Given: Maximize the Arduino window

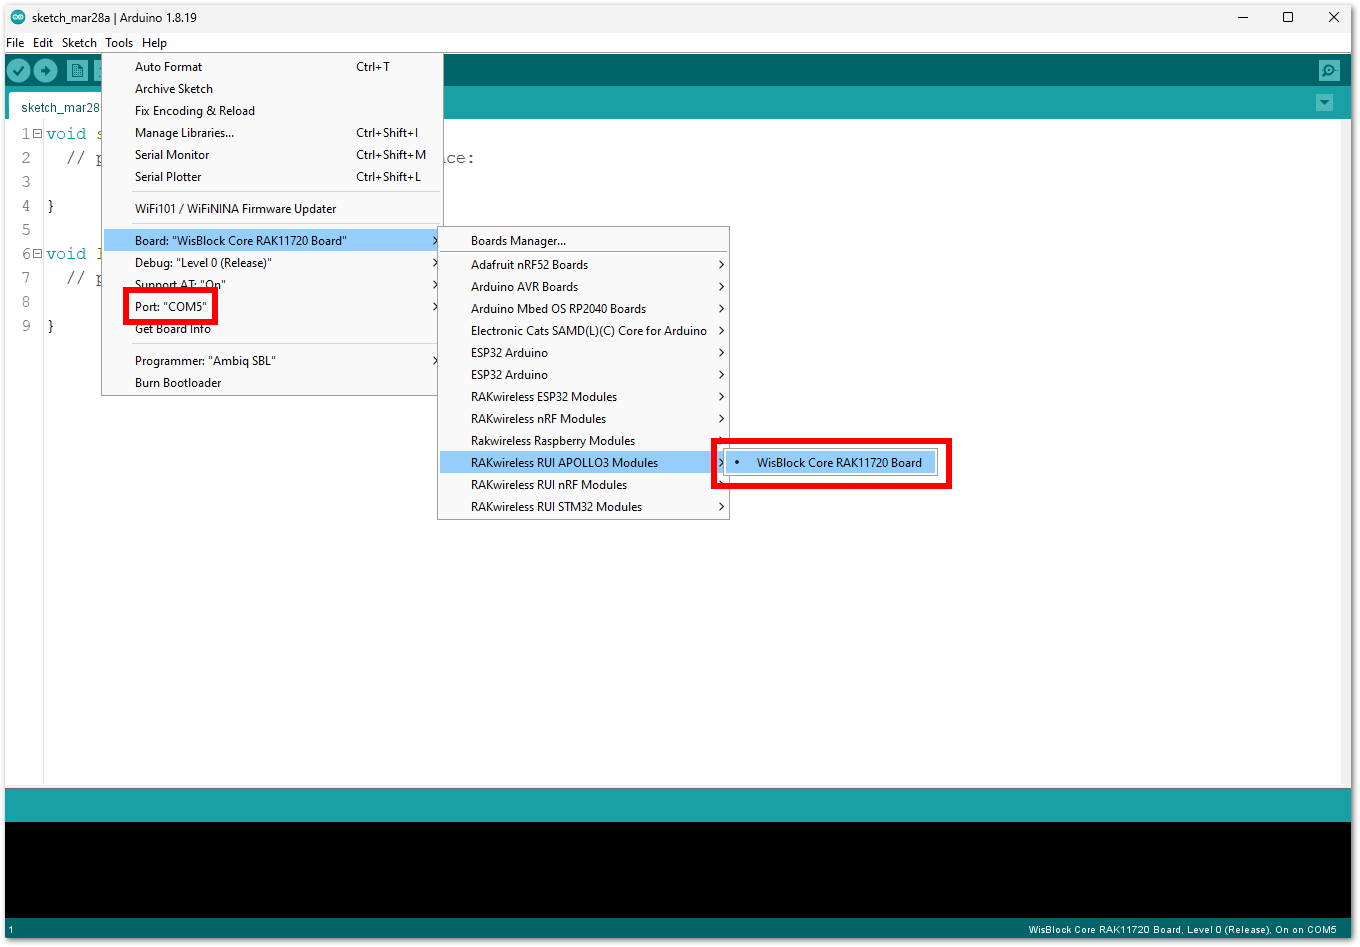Looking at the screenshot, I should (1288, 17).
